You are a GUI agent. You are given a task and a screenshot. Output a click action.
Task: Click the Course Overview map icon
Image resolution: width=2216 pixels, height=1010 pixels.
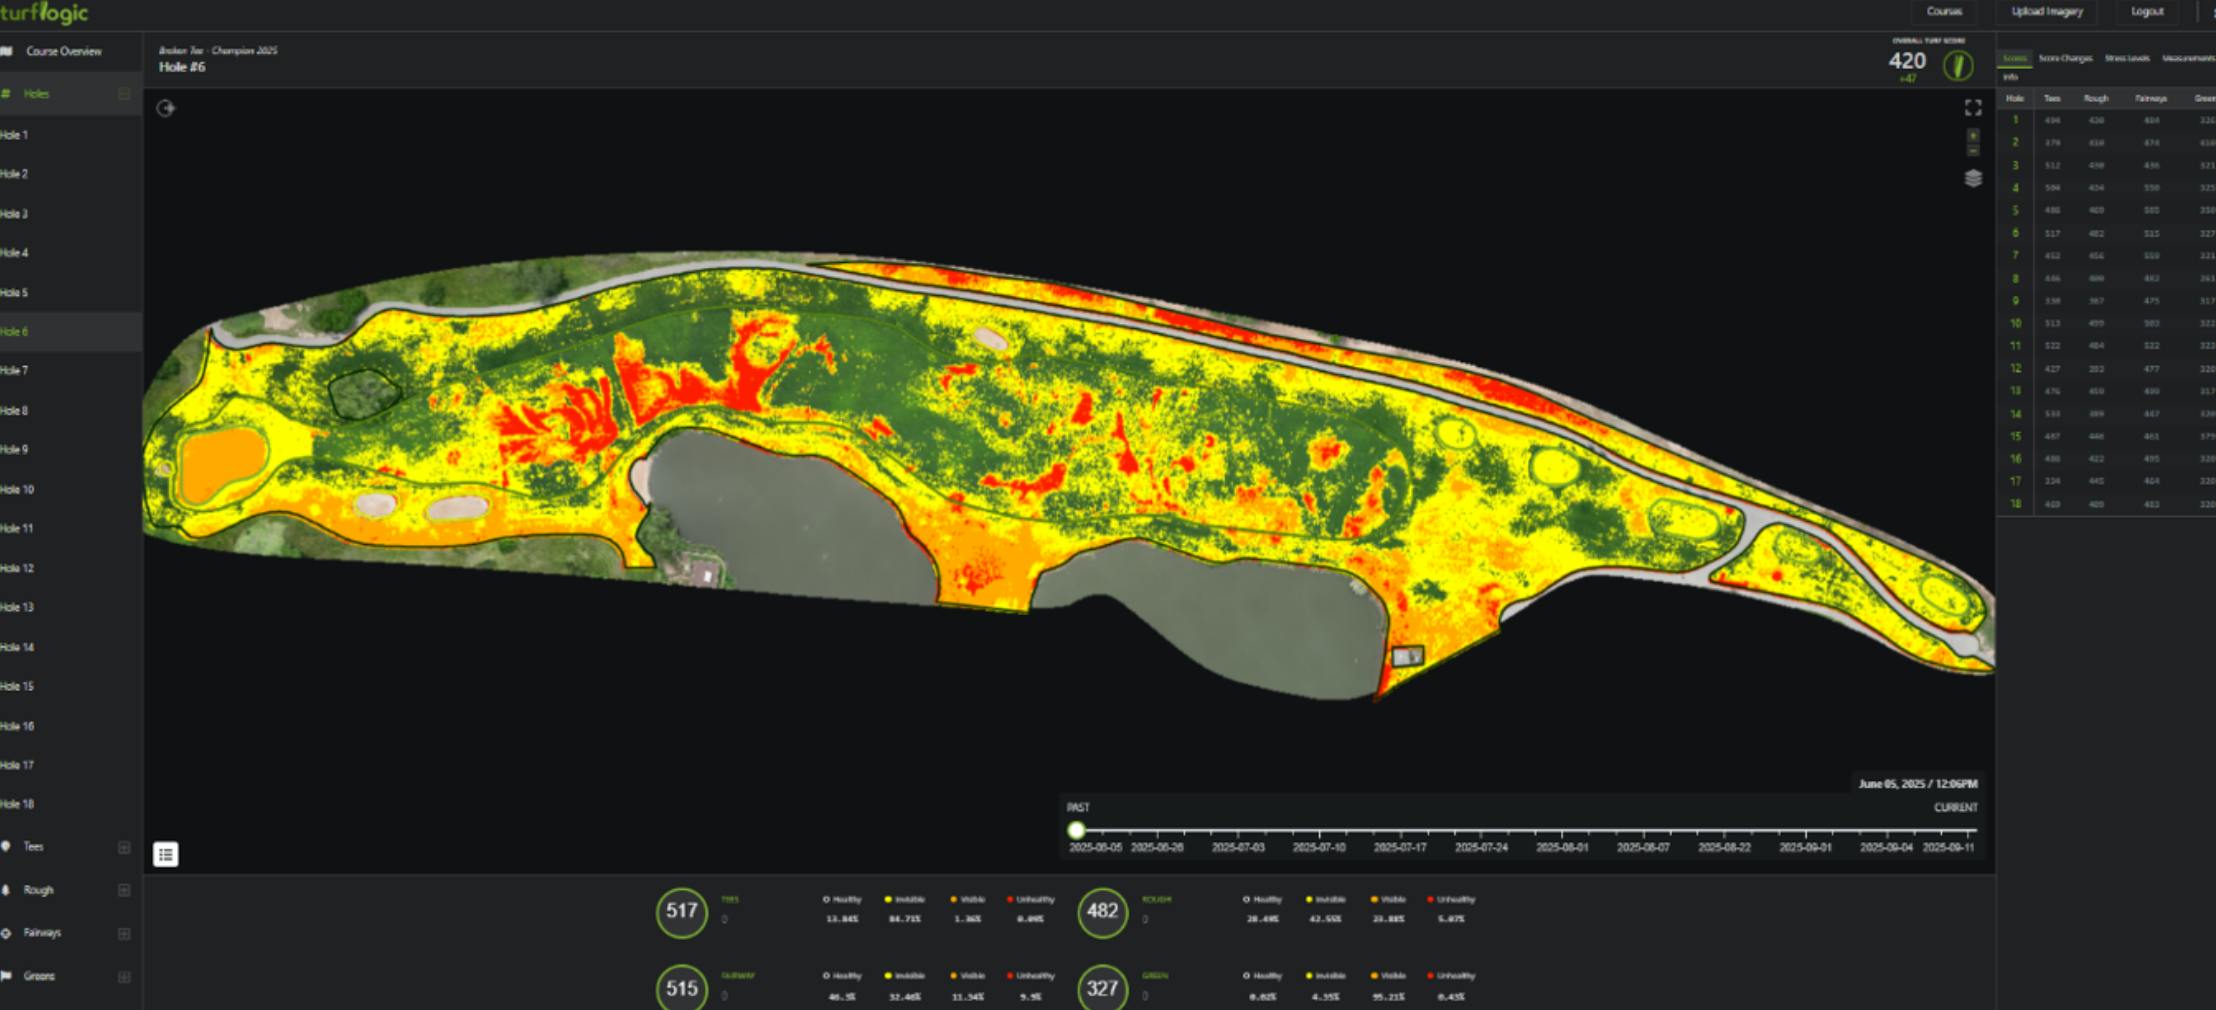(7, 51)
